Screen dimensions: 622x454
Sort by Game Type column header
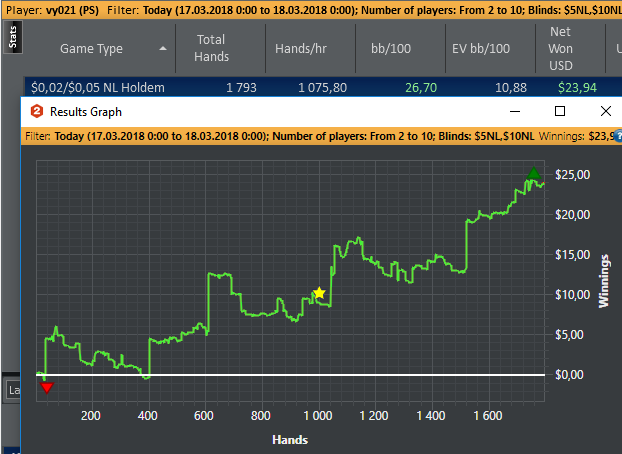(91, 48)
